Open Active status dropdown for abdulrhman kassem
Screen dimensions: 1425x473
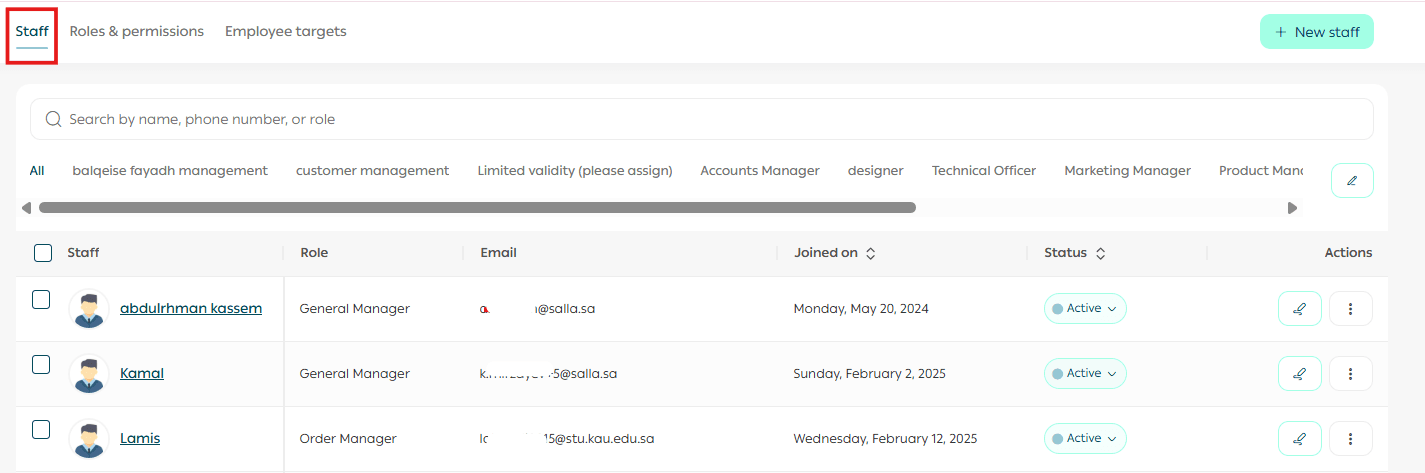click(1085, 309)
